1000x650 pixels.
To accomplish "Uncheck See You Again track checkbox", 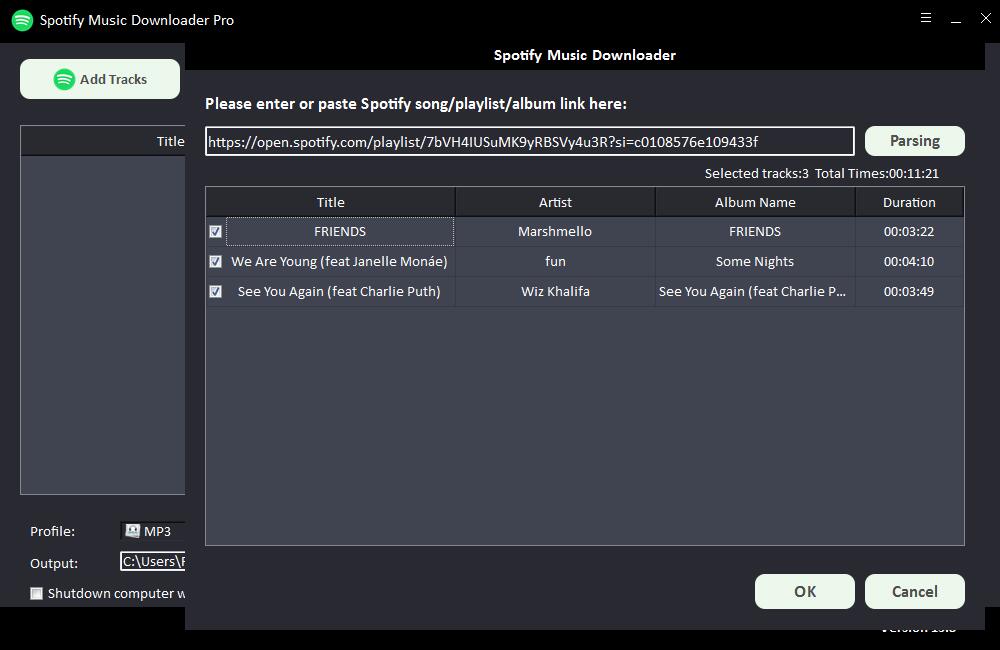I will 215,292.
